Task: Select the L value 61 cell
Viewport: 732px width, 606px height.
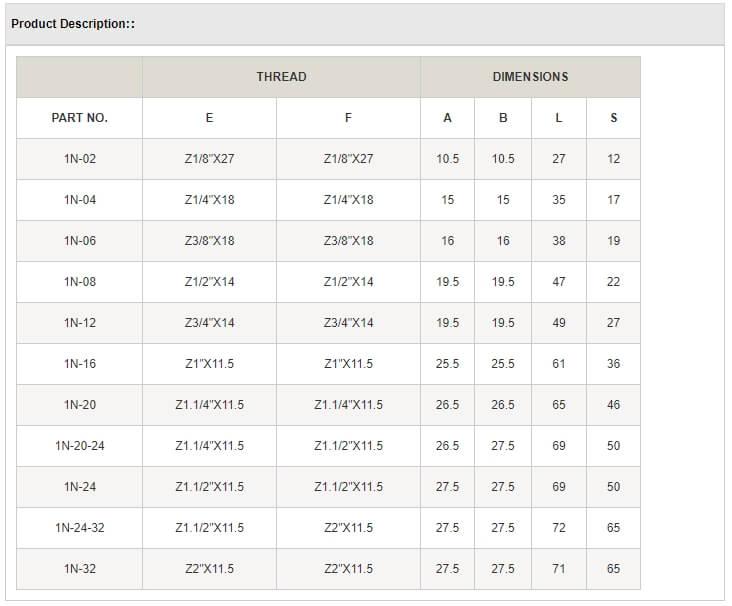Action: [558, 364]
